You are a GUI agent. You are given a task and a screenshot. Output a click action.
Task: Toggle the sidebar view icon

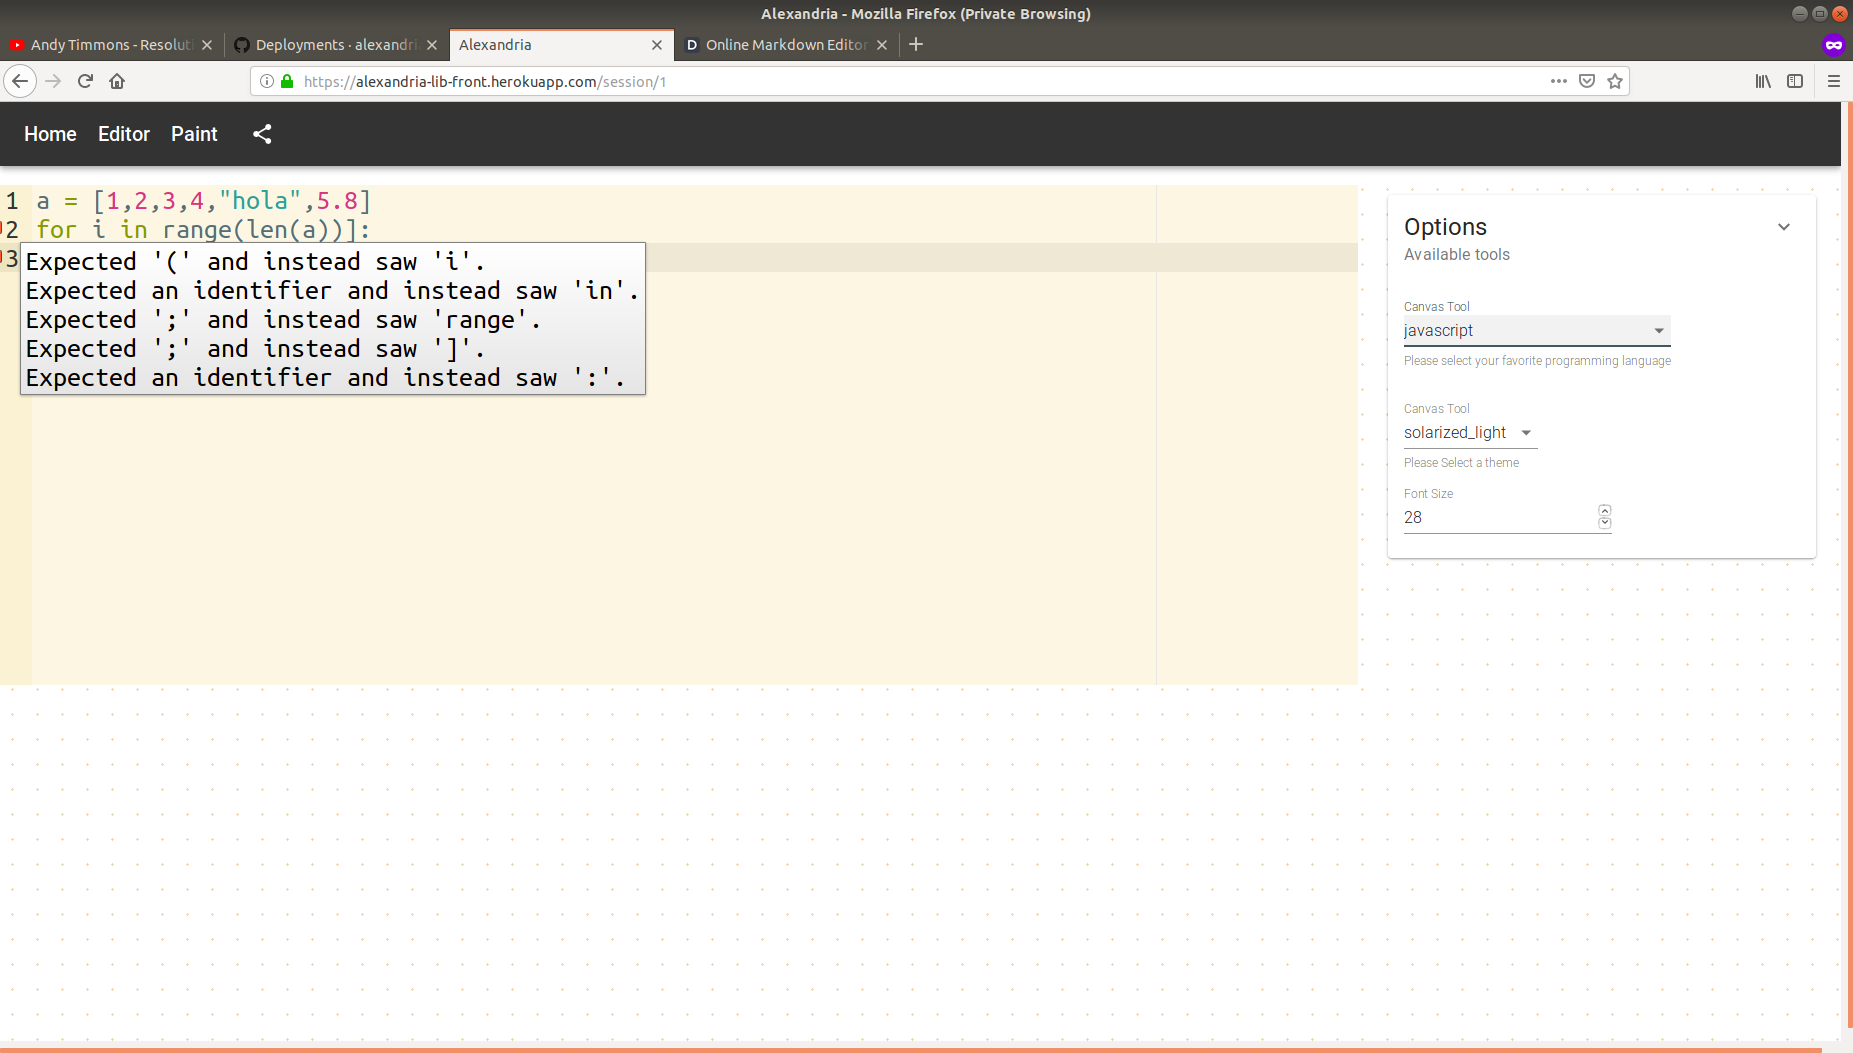point(1795,81)
